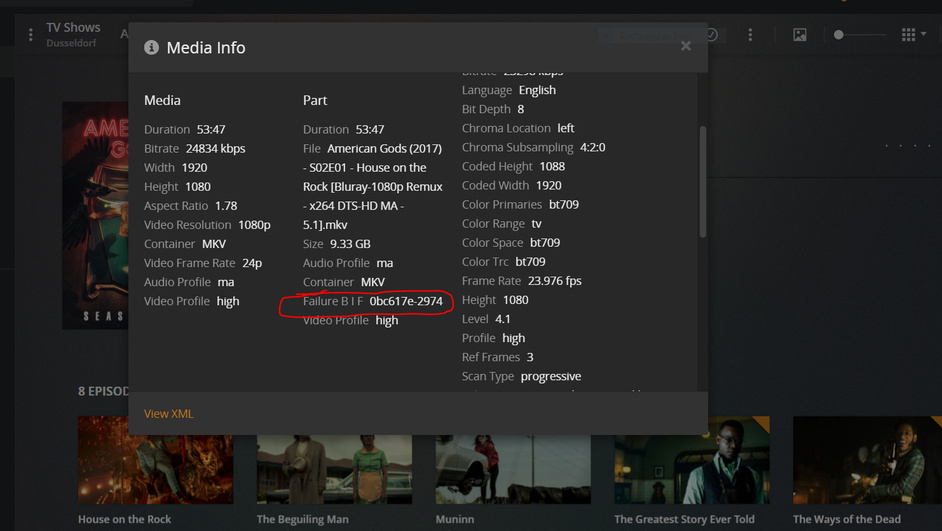Select the Frame Rate value 23.976 fps
Viewport: 942px width, 531px height.
(555, 281)
